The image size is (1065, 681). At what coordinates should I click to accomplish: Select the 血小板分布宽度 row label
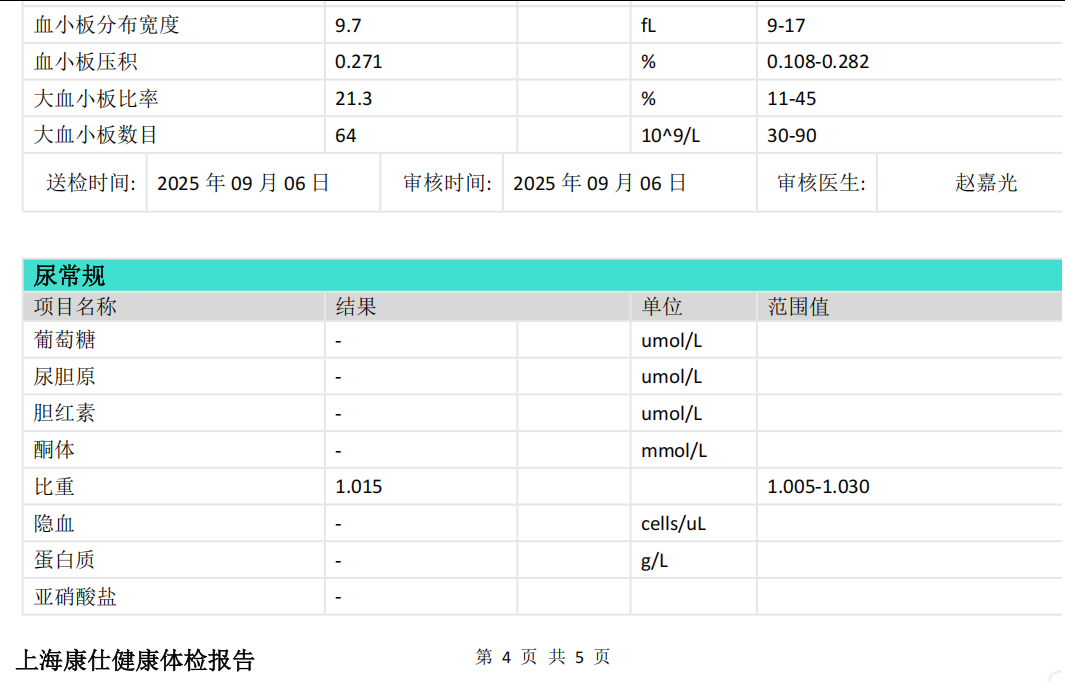pos(107,25)
